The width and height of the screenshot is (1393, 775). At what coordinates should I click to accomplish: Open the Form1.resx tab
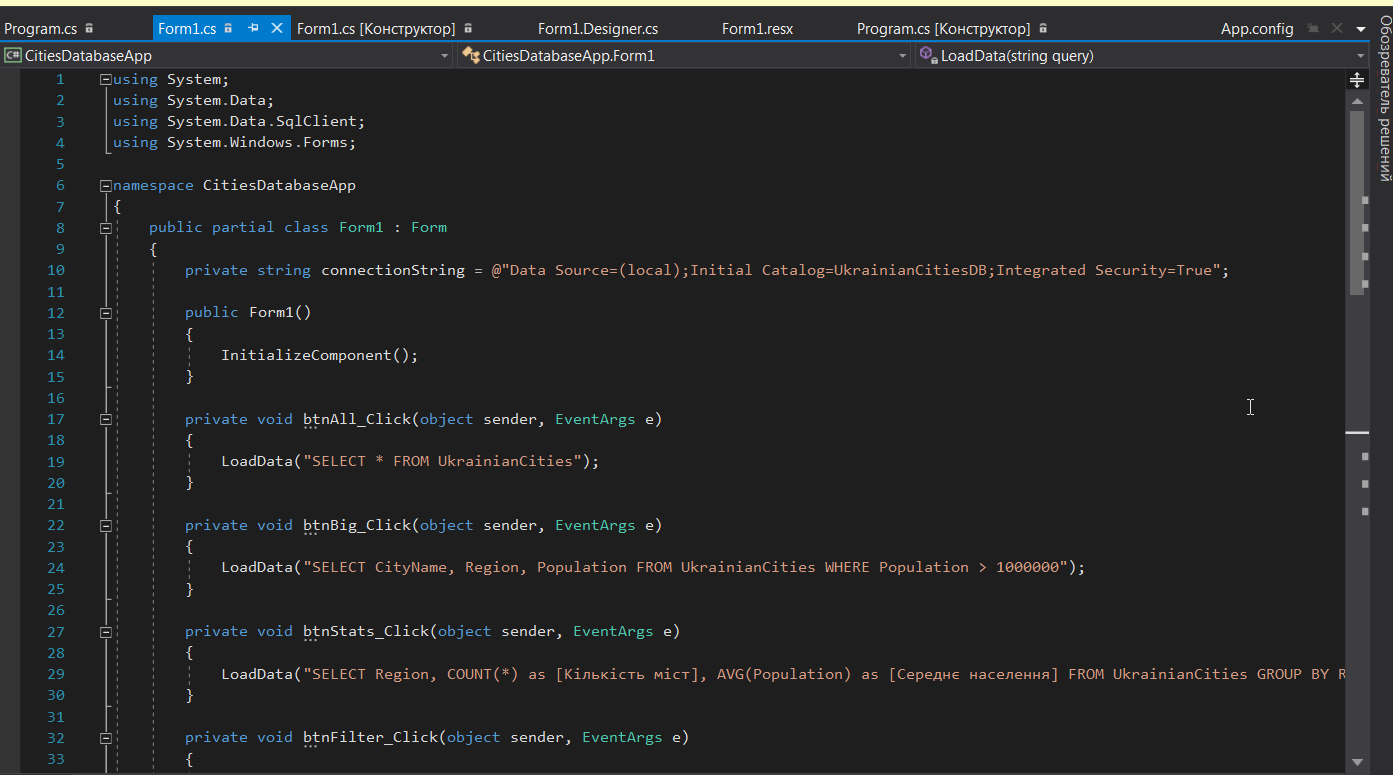(x=757, y=29)
